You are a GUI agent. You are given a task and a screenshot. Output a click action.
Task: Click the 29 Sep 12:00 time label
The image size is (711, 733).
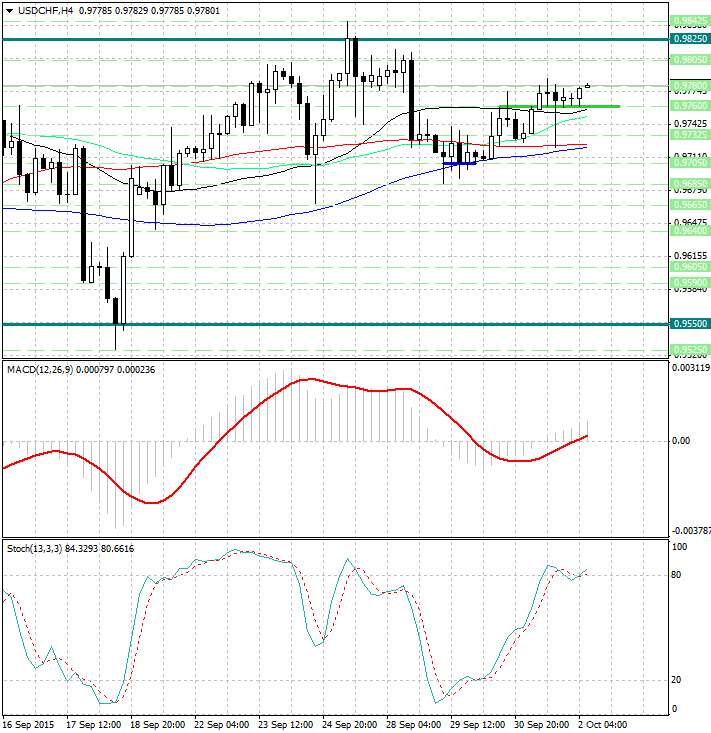477,725
